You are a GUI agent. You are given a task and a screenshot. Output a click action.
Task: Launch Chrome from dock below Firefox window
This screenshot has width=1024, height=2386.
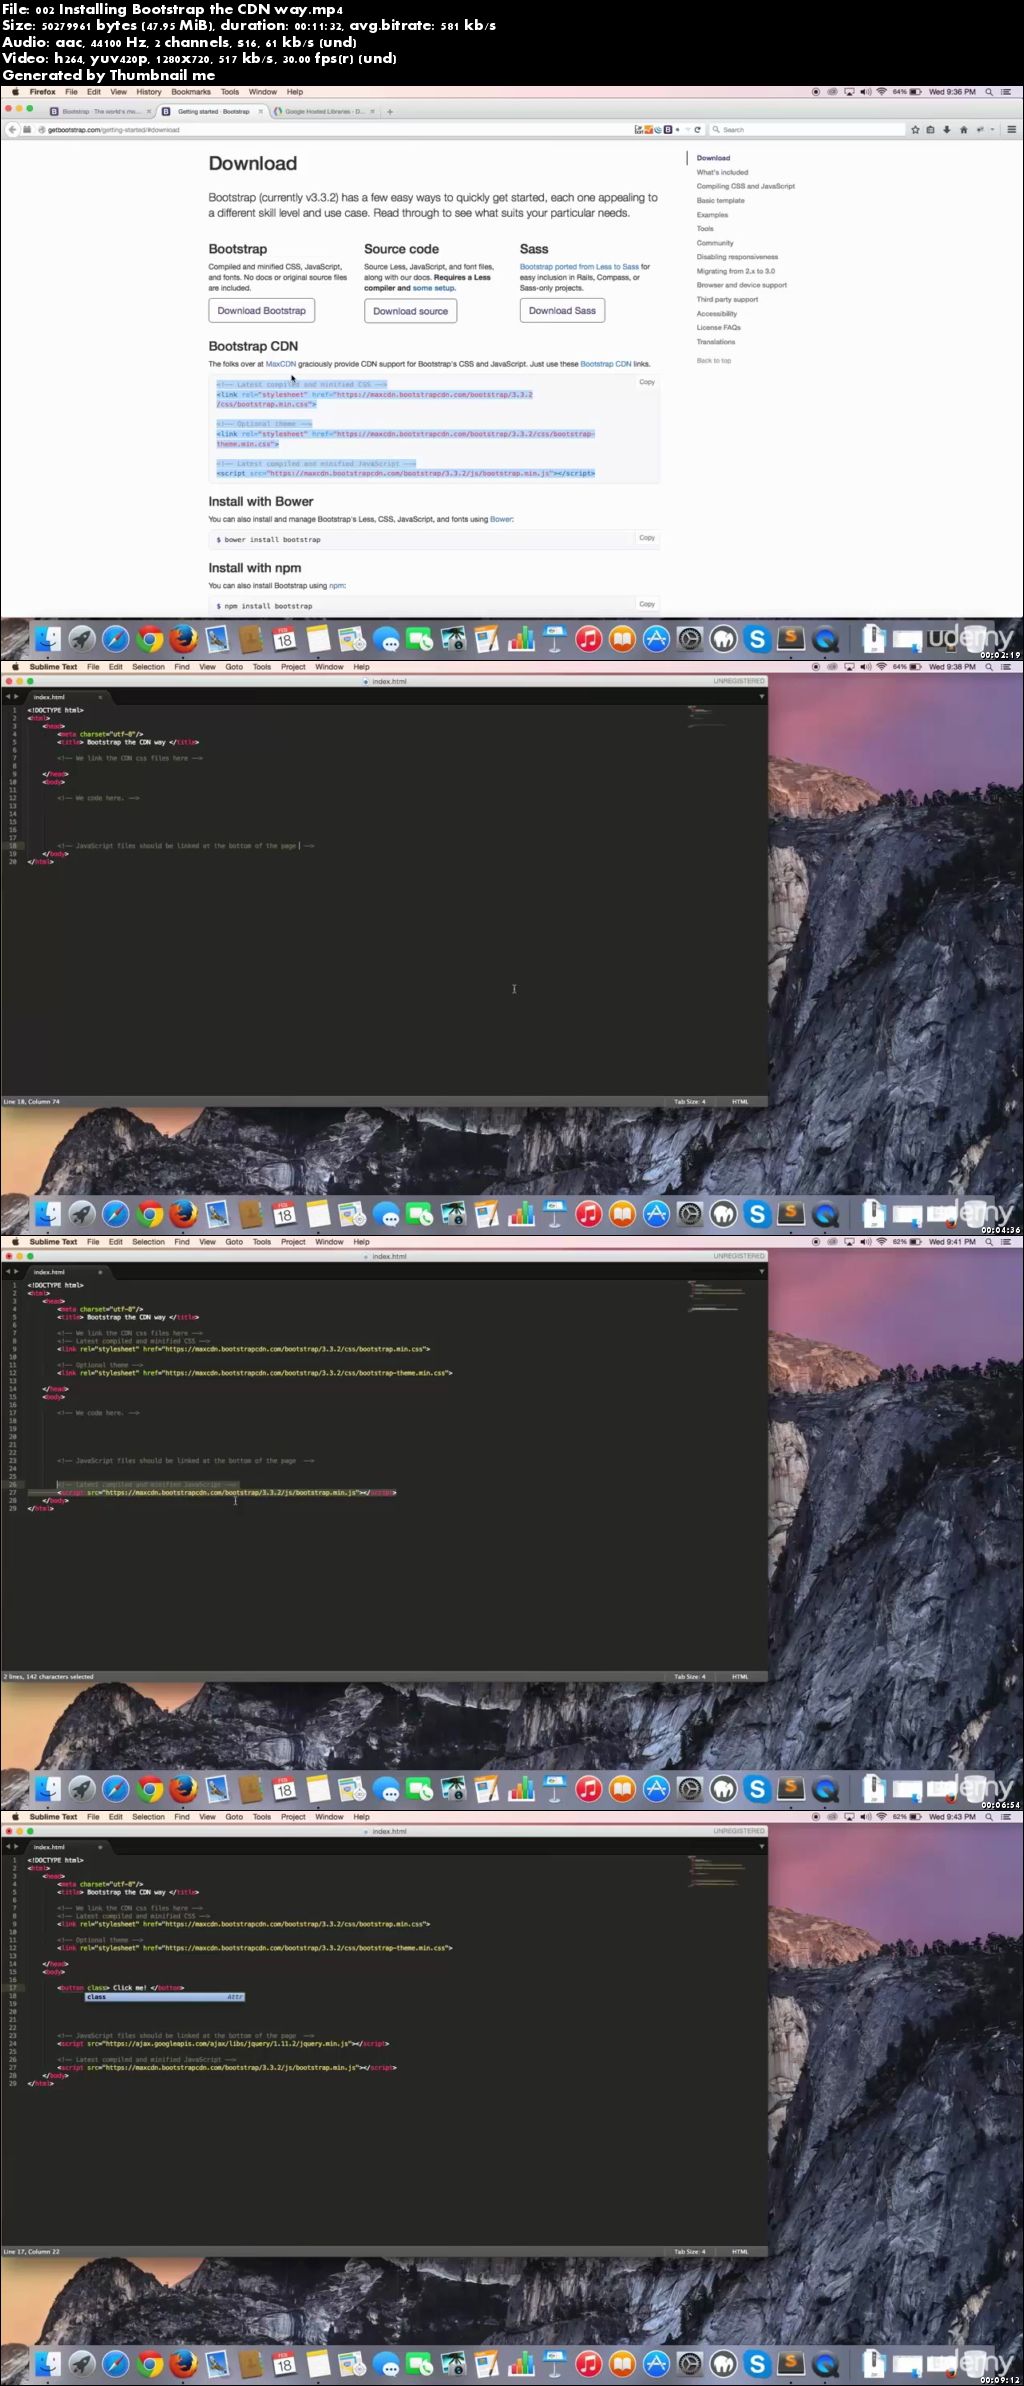click(x=150, y=639)
